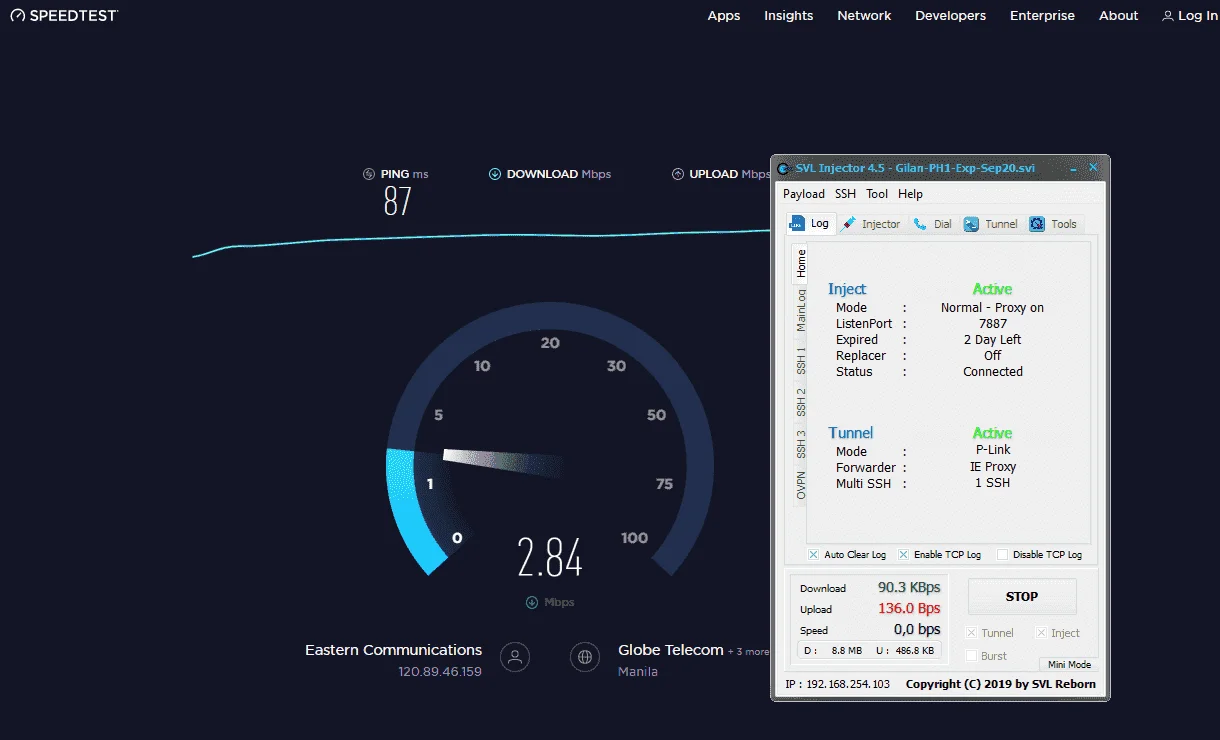Click the uploaded total '486.8 KB'
This screenshot has height=740, width=1220.
tap(913, 651)
